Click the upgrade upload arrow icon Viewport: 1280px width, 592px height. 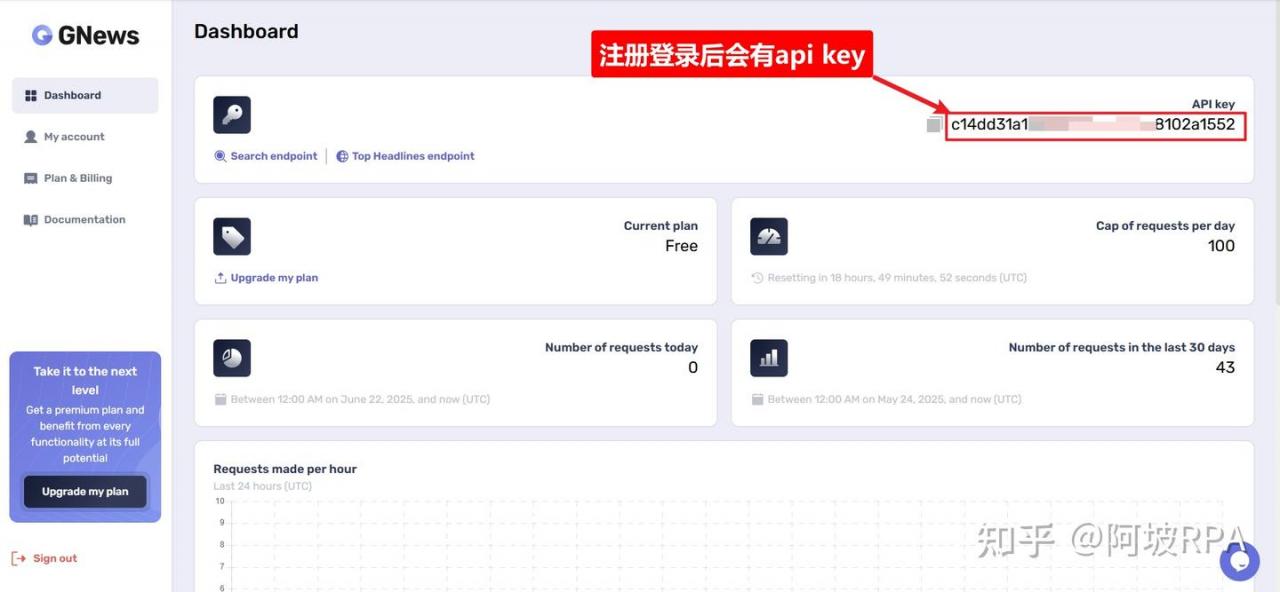click(220, 278)
